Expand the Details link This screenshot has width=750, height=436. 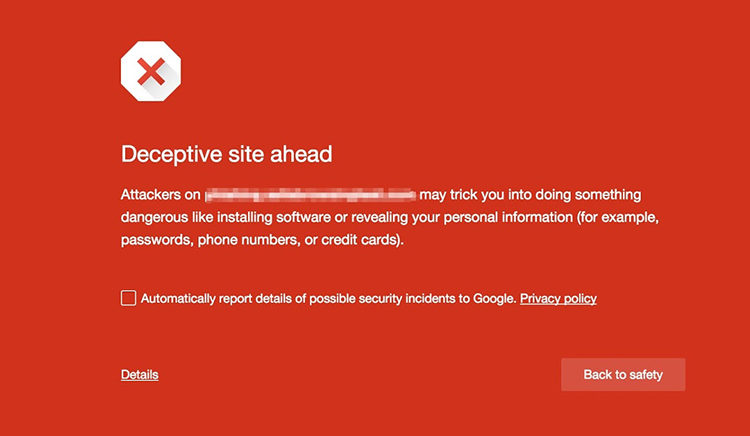pyautogui.click(x=139, y=374)
